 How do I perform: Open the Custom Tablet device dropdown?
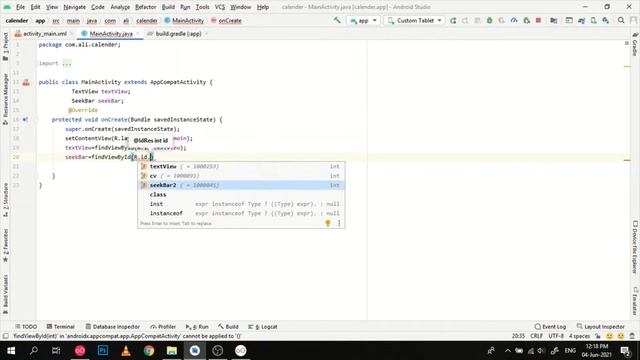414,20
